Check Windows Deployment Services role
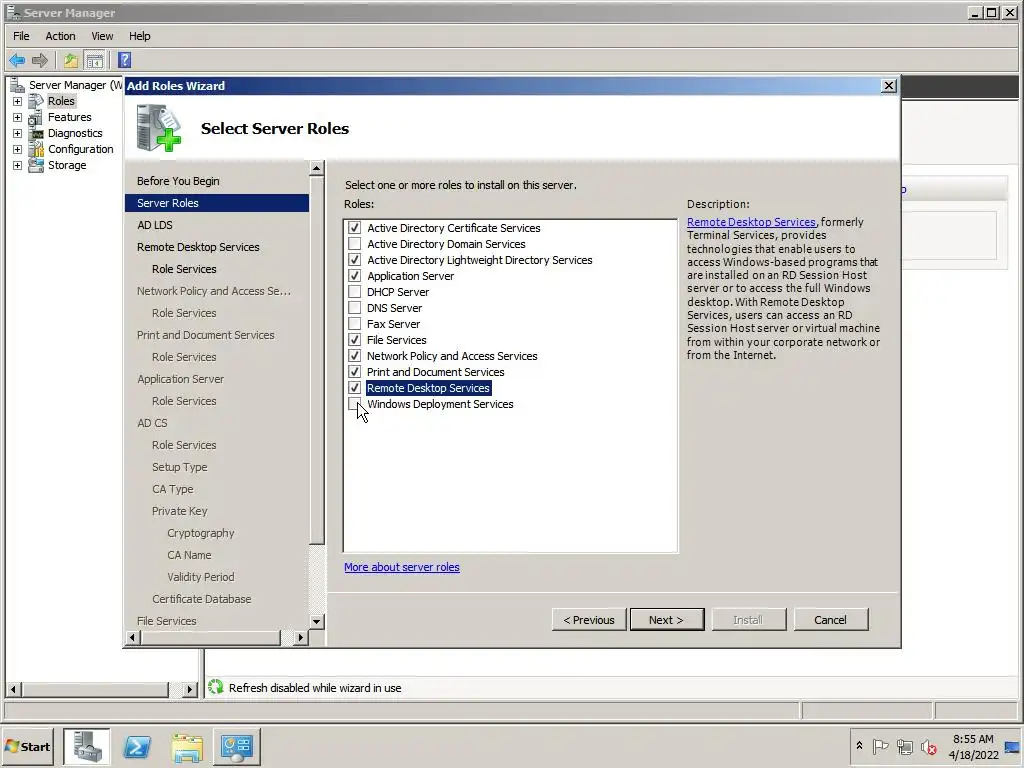Screen dimensions: 1024x768 pos(355,404)
